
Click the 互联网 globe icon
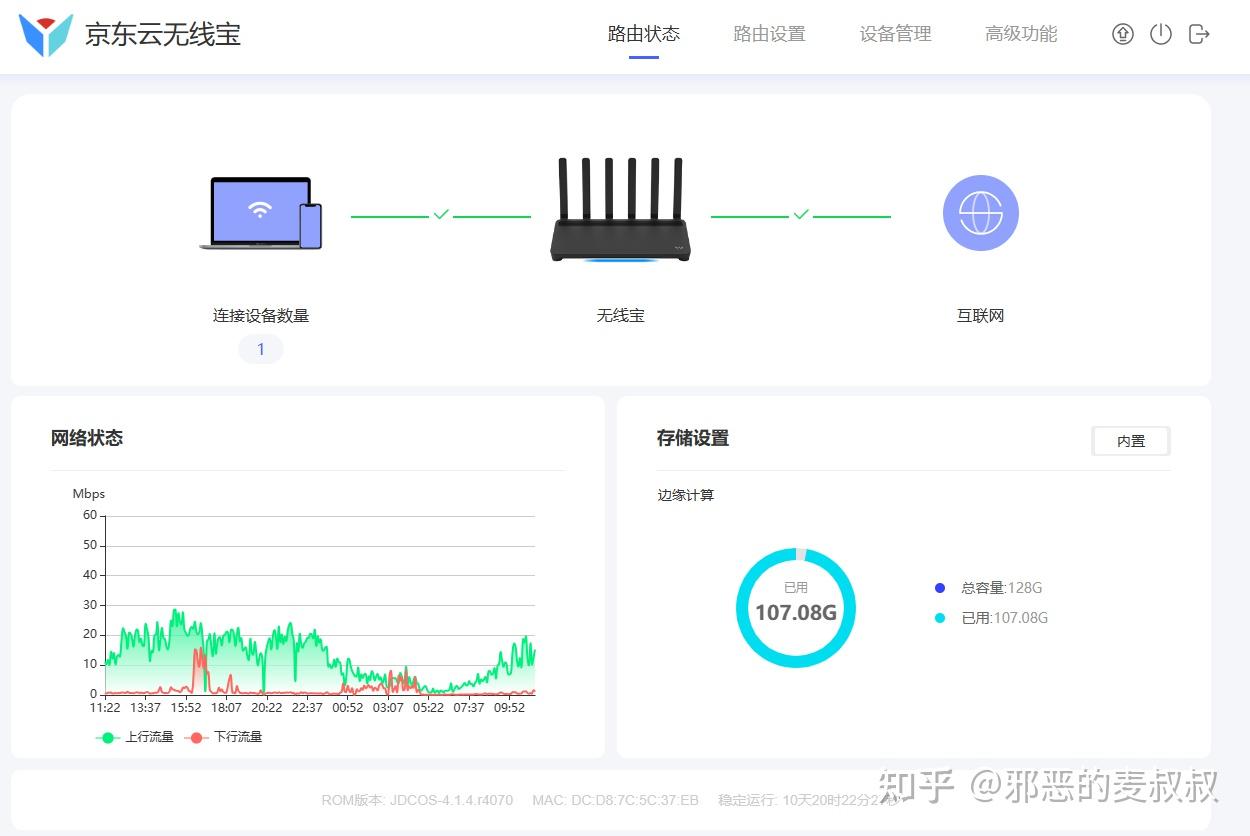(980, 212)
